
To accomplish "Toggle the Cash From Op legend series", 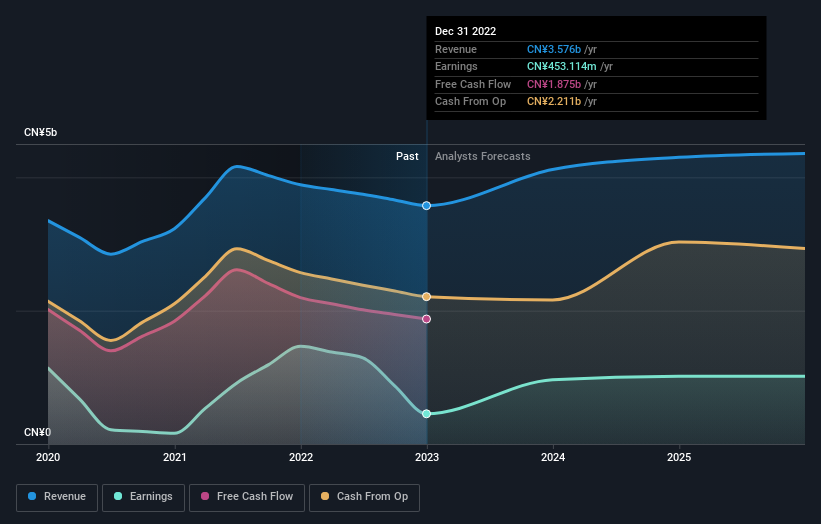I will coord(364,497).
